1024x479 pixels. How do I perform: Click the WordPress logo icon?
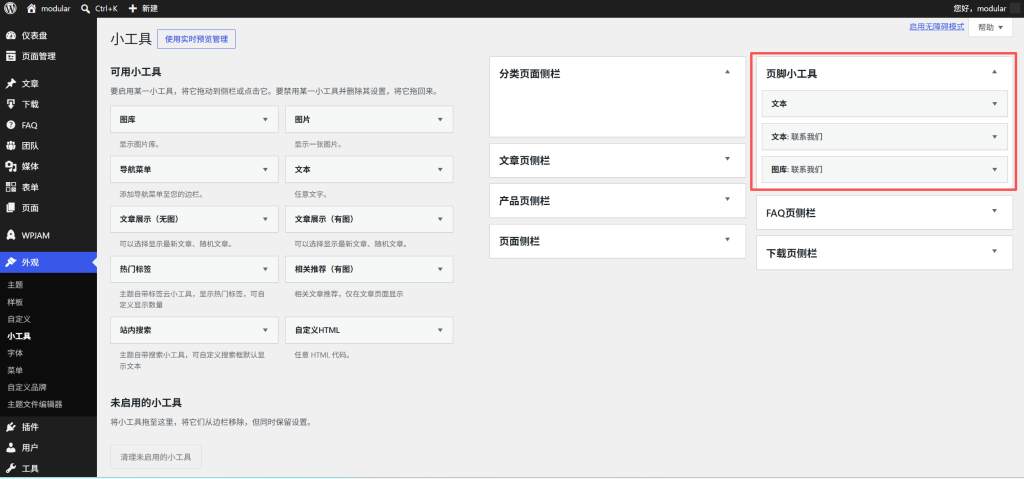coord(10,8)
